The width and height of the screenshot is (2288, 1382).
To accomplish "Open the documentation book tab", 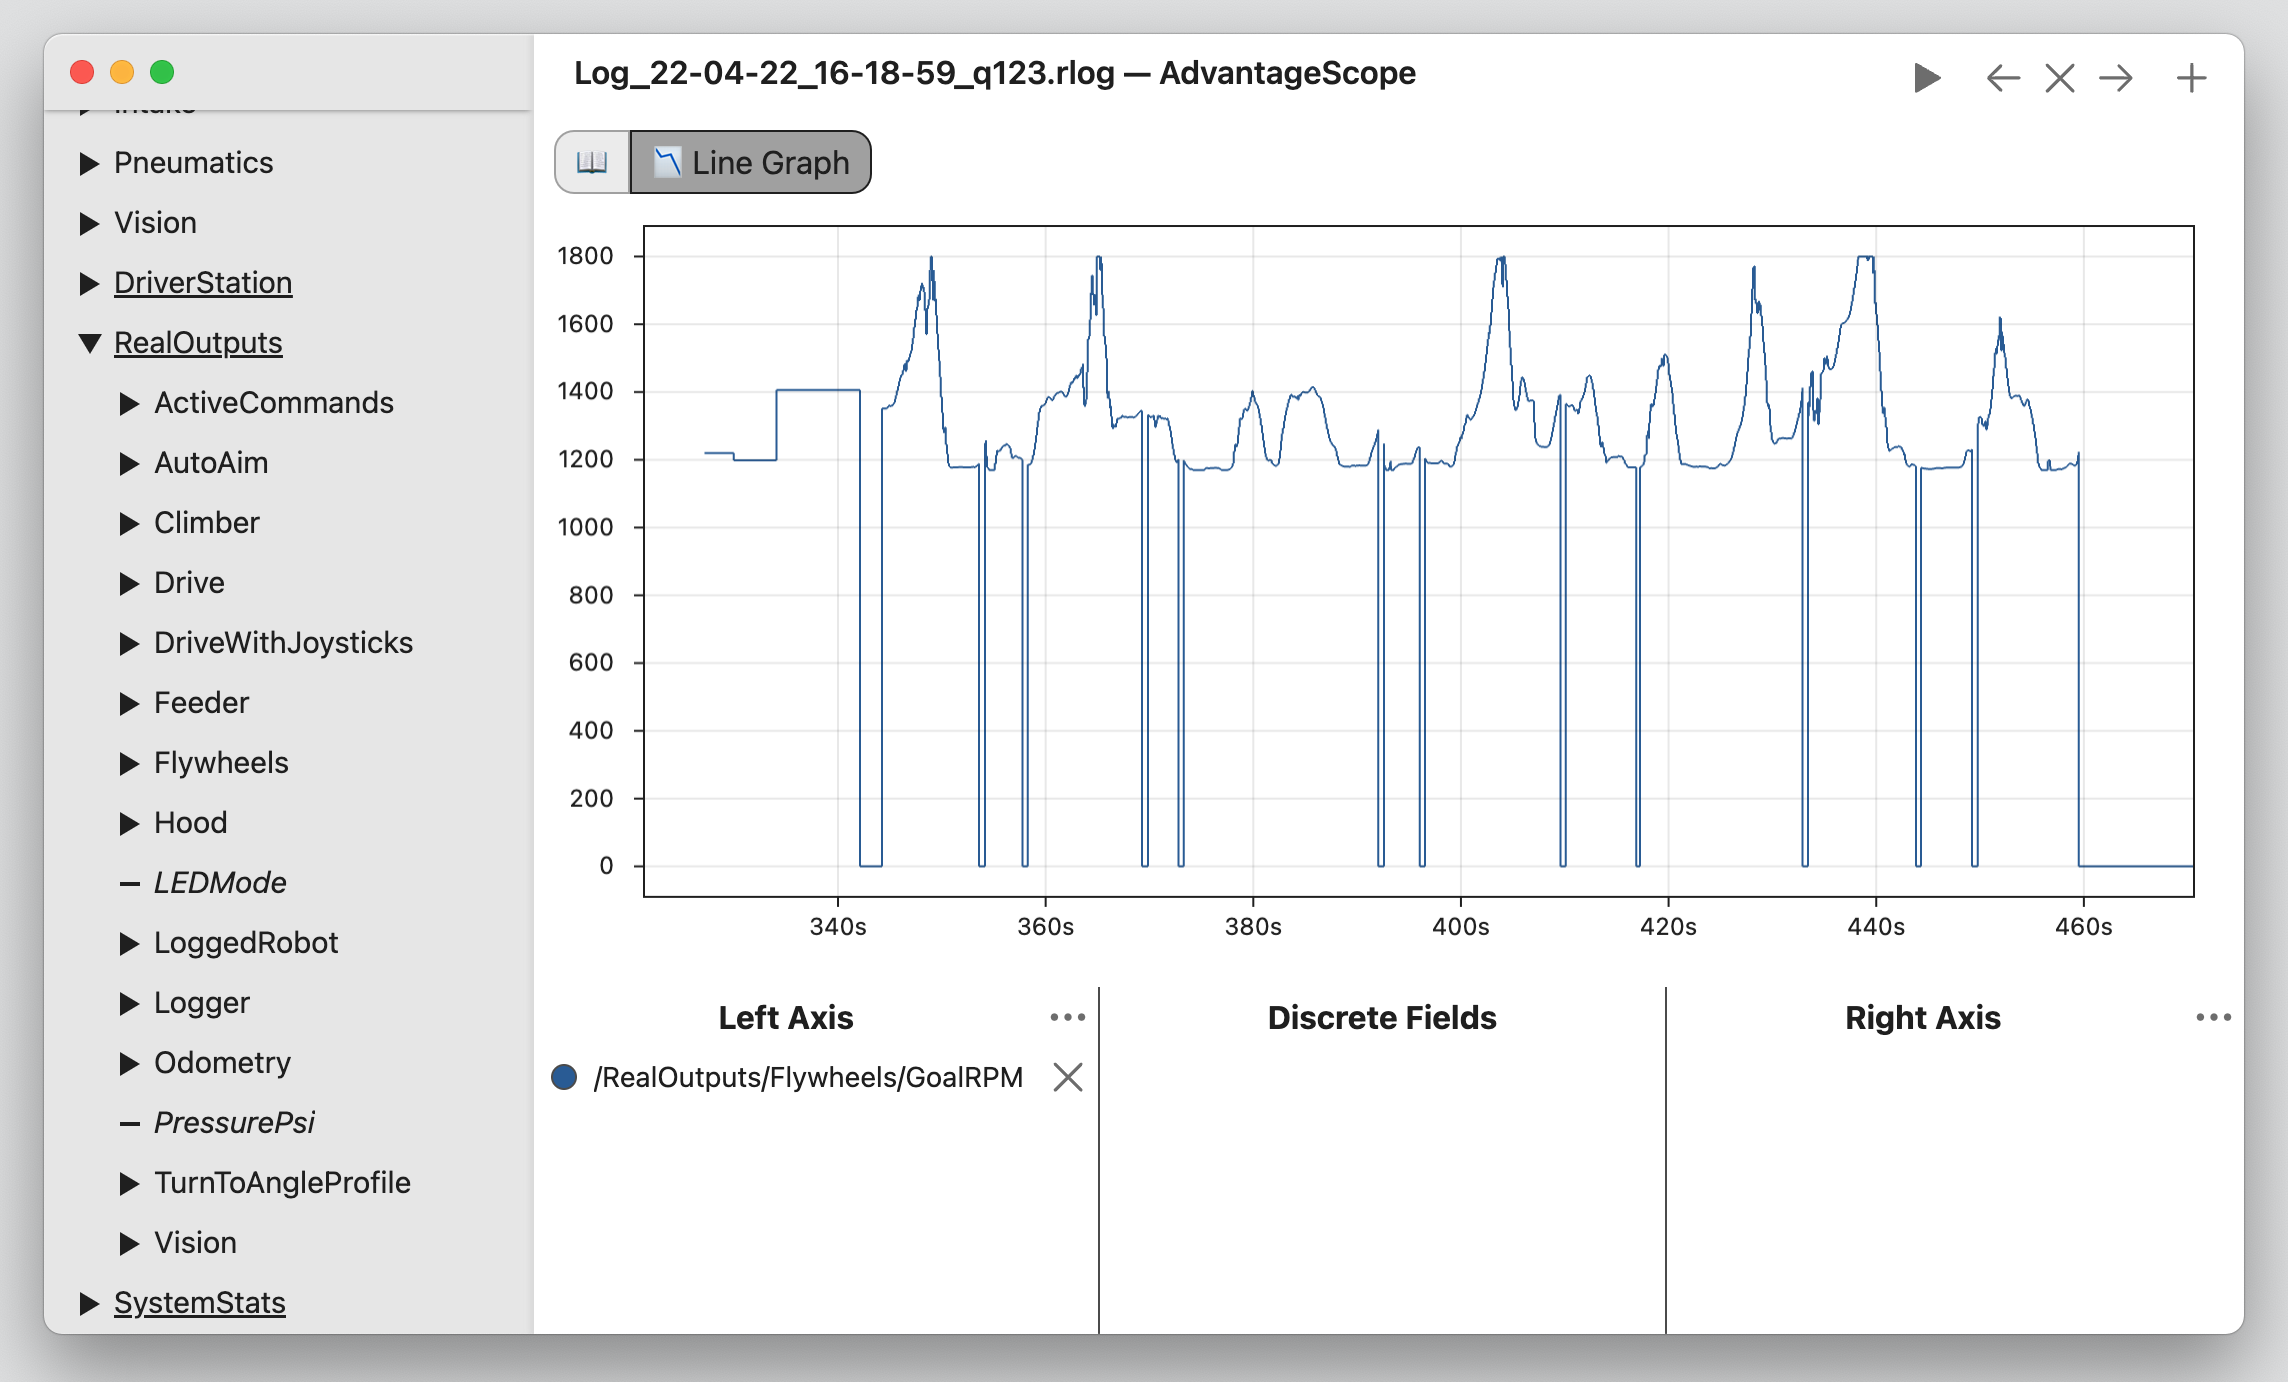I will [x=592, y=162].
